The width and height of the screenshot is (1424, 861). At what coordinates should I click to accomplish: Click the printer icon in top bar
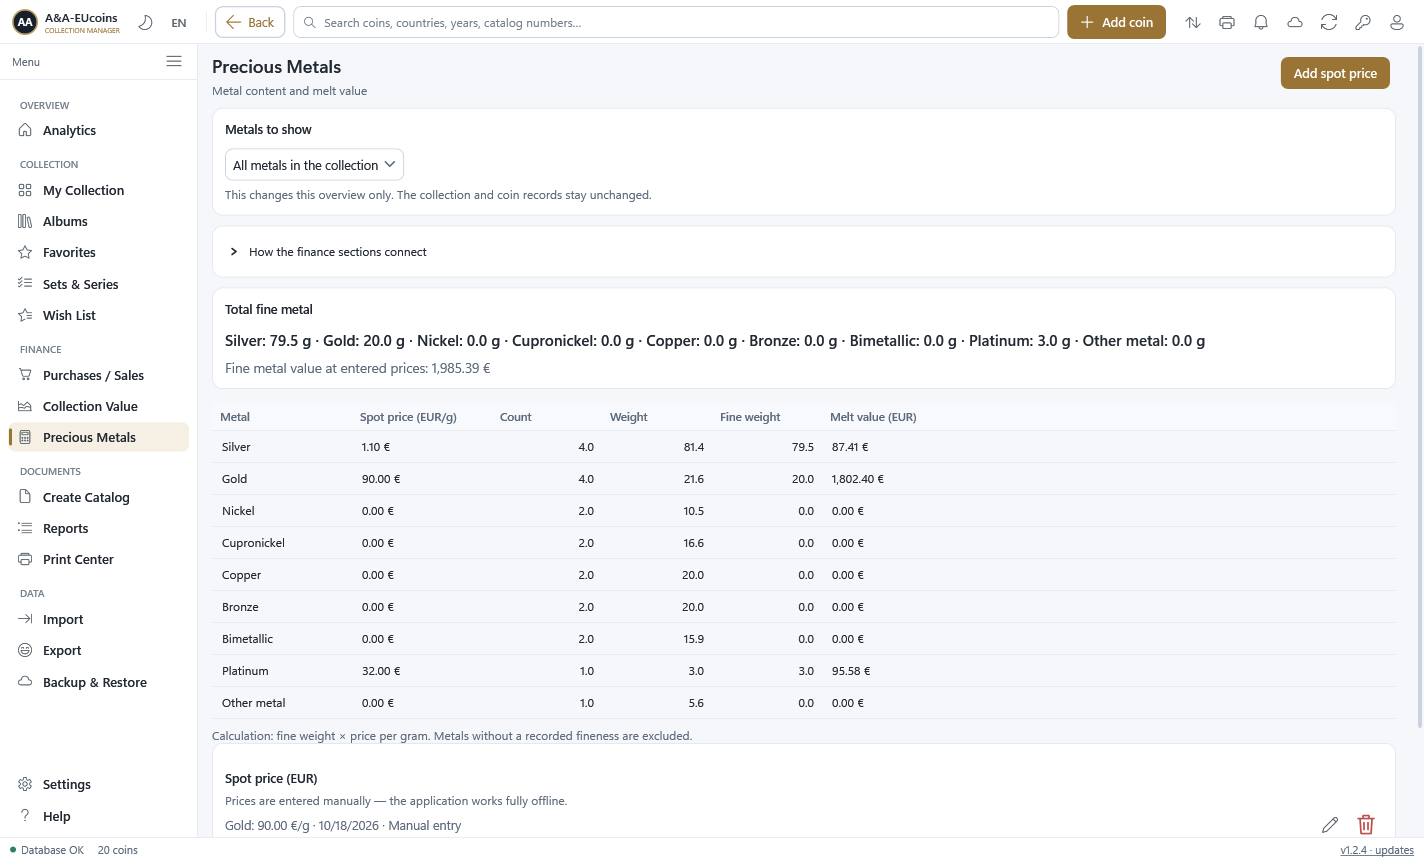1227,22
